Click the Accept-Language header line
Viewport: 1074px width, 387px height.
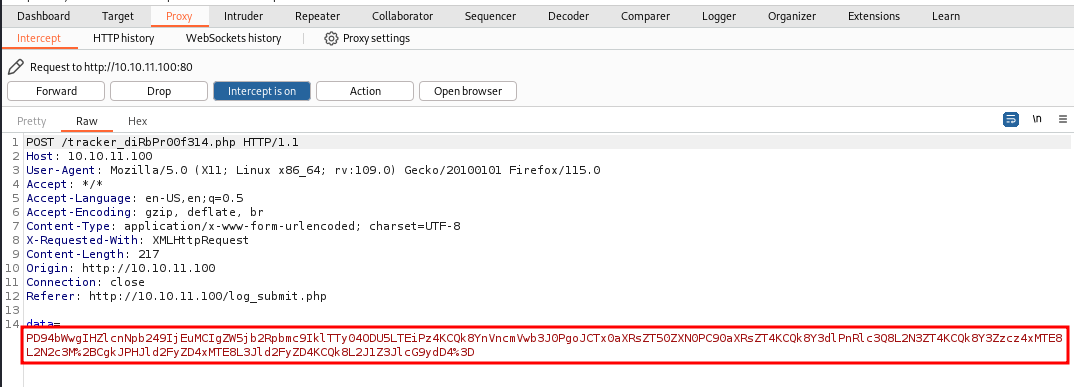tap(134, 198)
